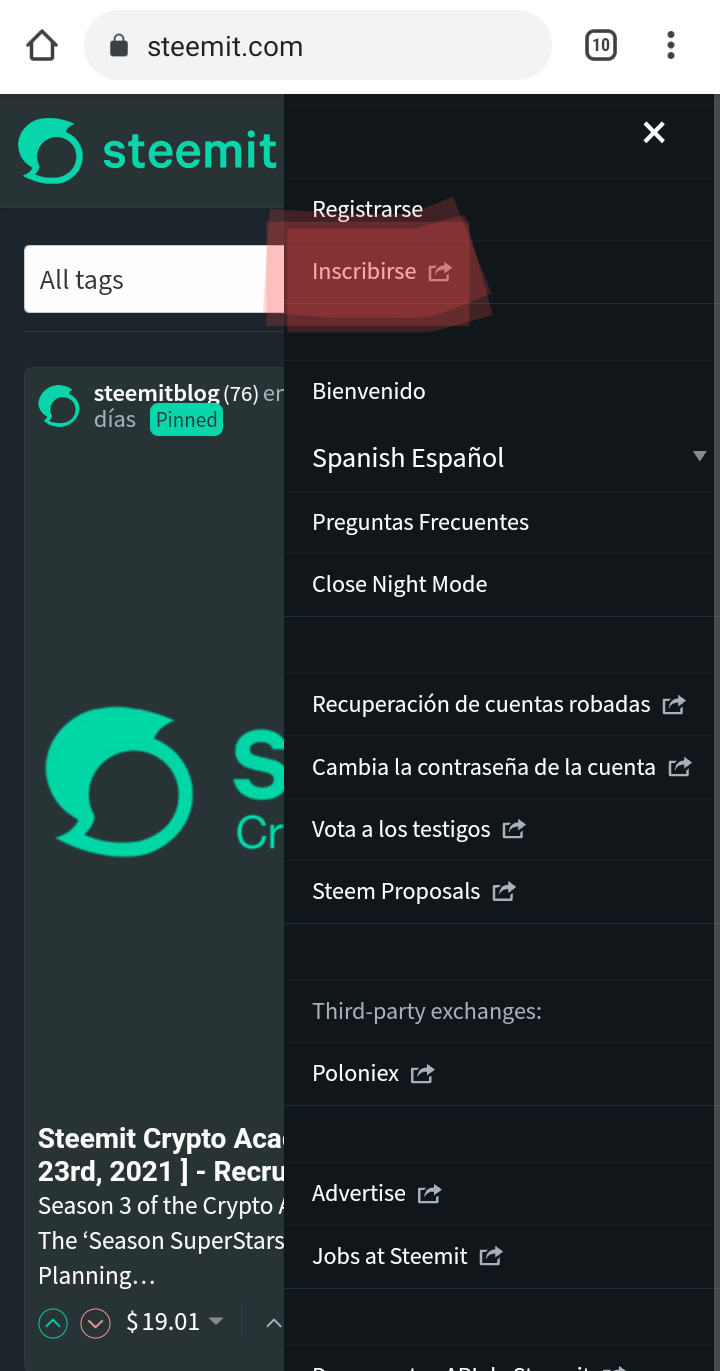
Task: Downvote the steemitblog pinned post
Action: tap(95, 1323)
